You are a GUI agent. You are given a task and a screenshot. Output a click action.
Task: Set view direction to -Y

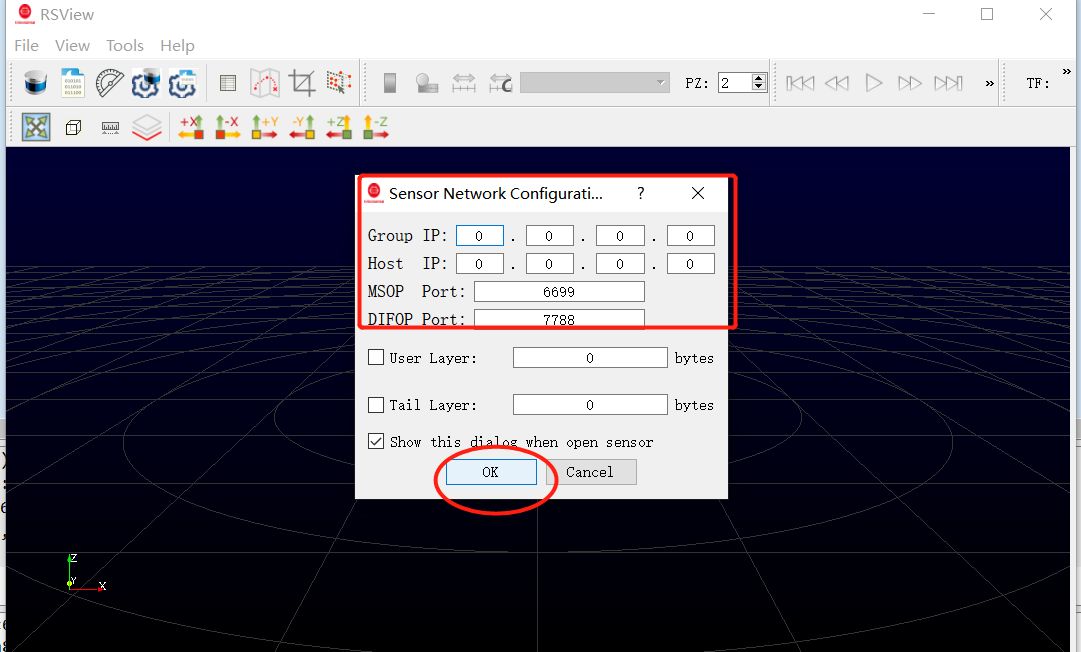point(302,128)
